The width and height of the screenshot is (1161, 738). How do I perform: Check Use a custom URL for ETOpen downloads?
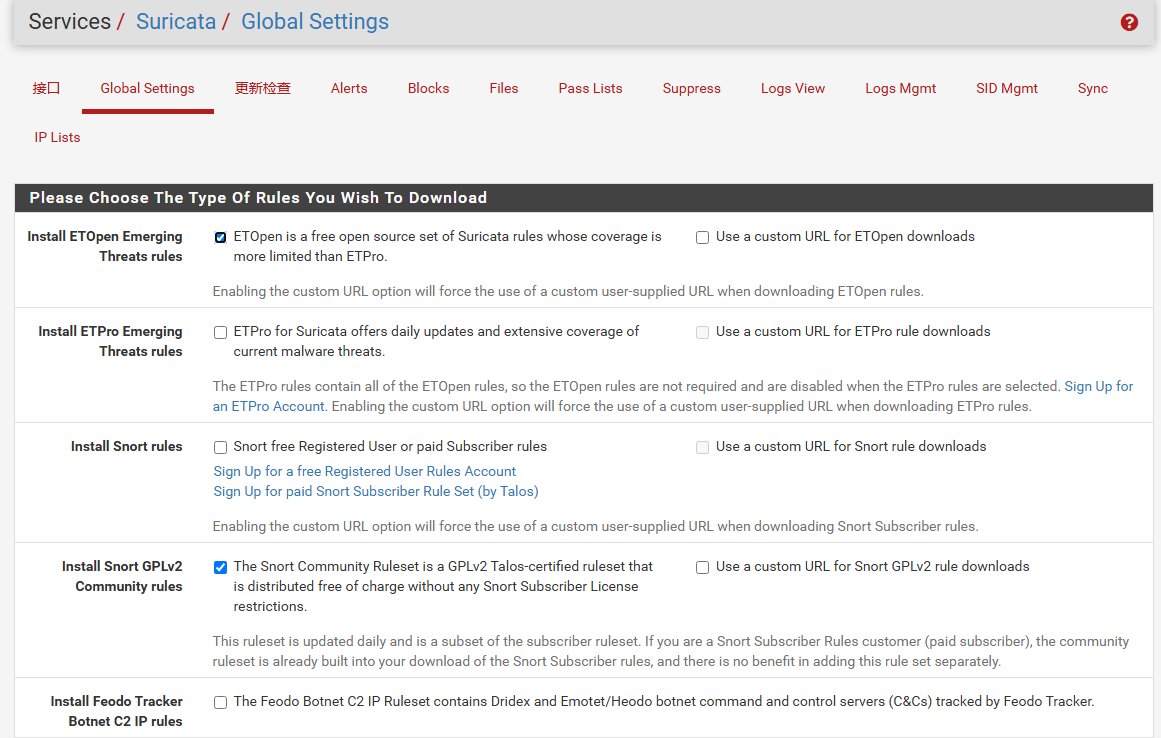[x=702, y=236]
